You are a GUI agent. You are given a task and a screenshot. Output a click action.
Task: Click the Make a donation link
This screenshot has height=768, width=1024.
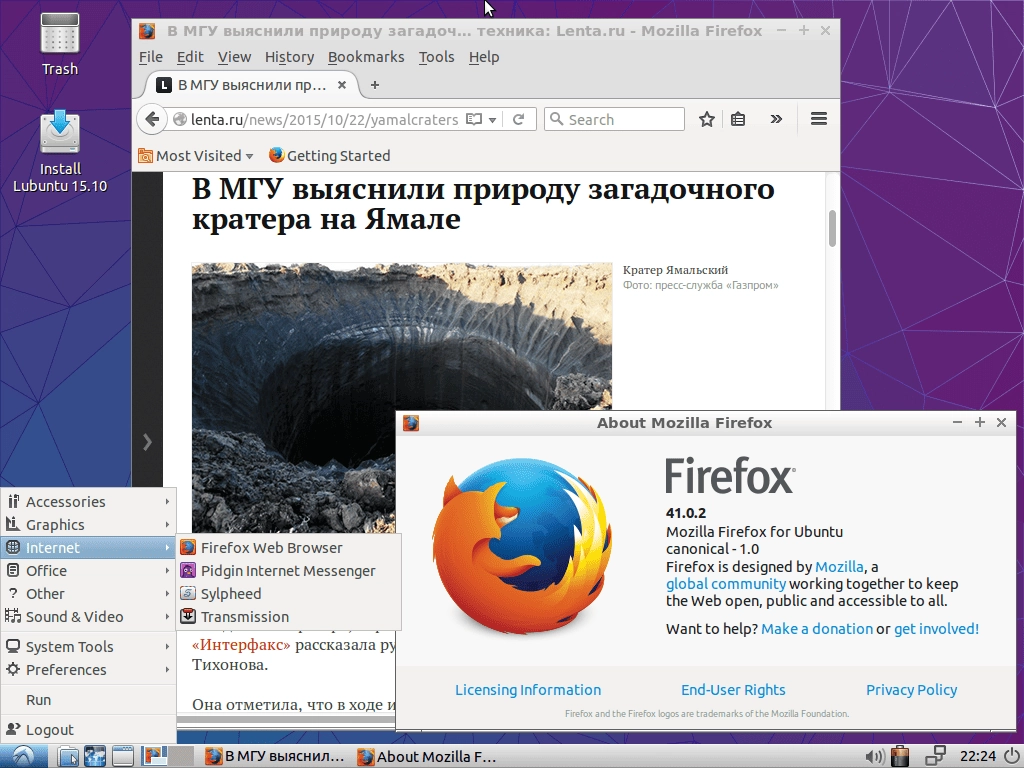pyautogui.click(x=817, y=628)
